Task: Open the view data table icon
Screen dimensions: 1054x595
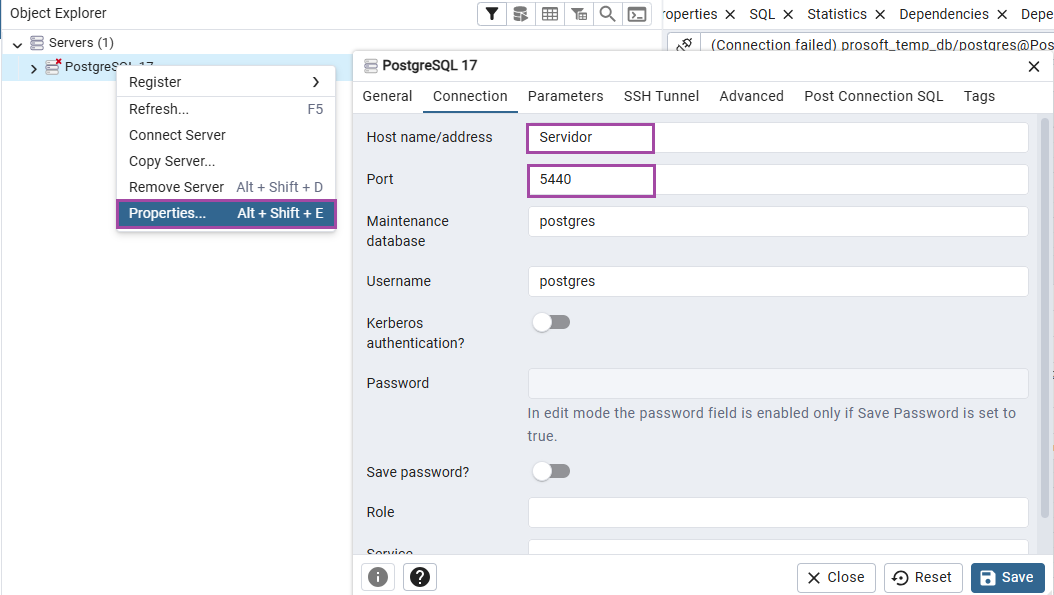Action: [x=550, y=14]
